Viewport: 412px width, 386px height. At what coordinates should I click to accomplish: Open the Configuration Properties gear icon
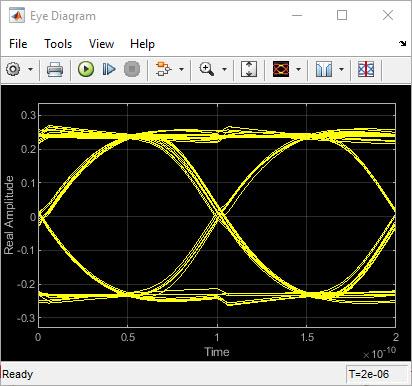point(13,69)
